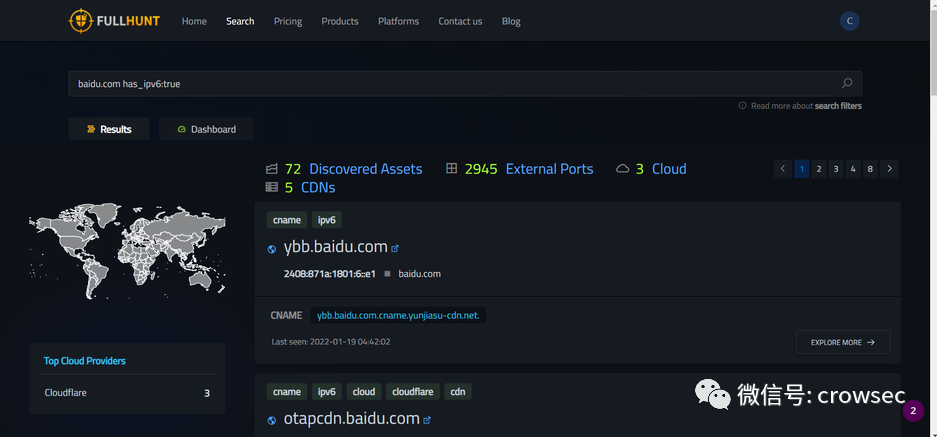Open the Home menu item
Screen dimensions: 937x437
194,21
